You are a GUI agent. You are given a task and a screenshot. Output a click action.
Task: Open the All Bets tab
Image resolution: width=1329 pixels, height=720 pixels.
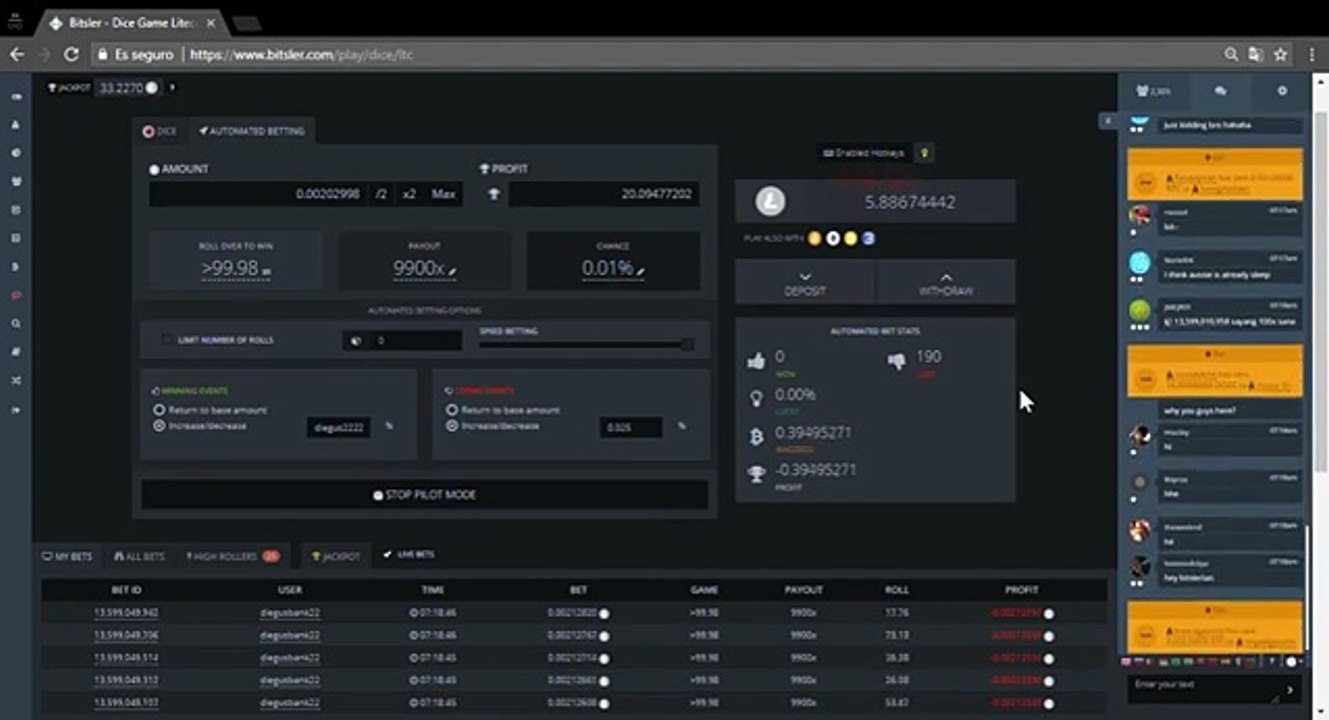click(x=139, y=556)
